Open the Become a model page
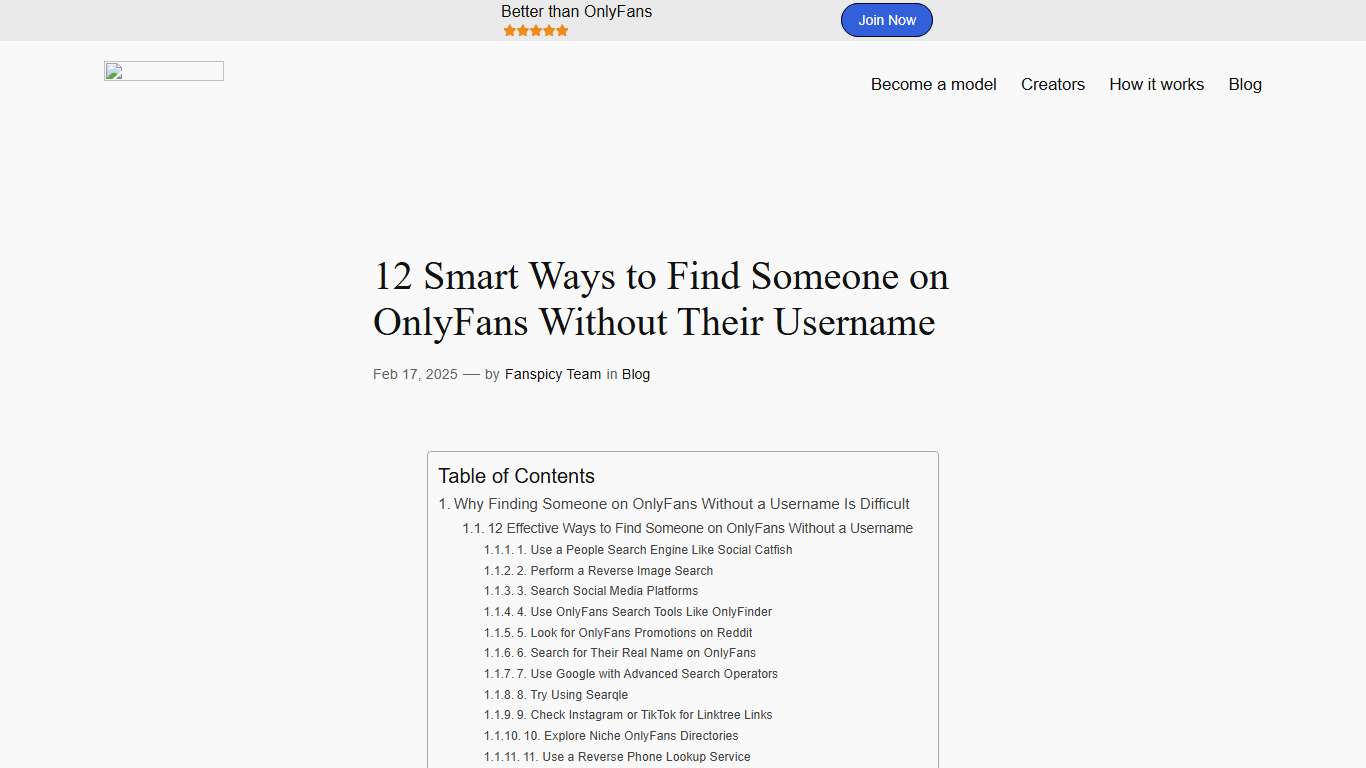 coord(933,85)
